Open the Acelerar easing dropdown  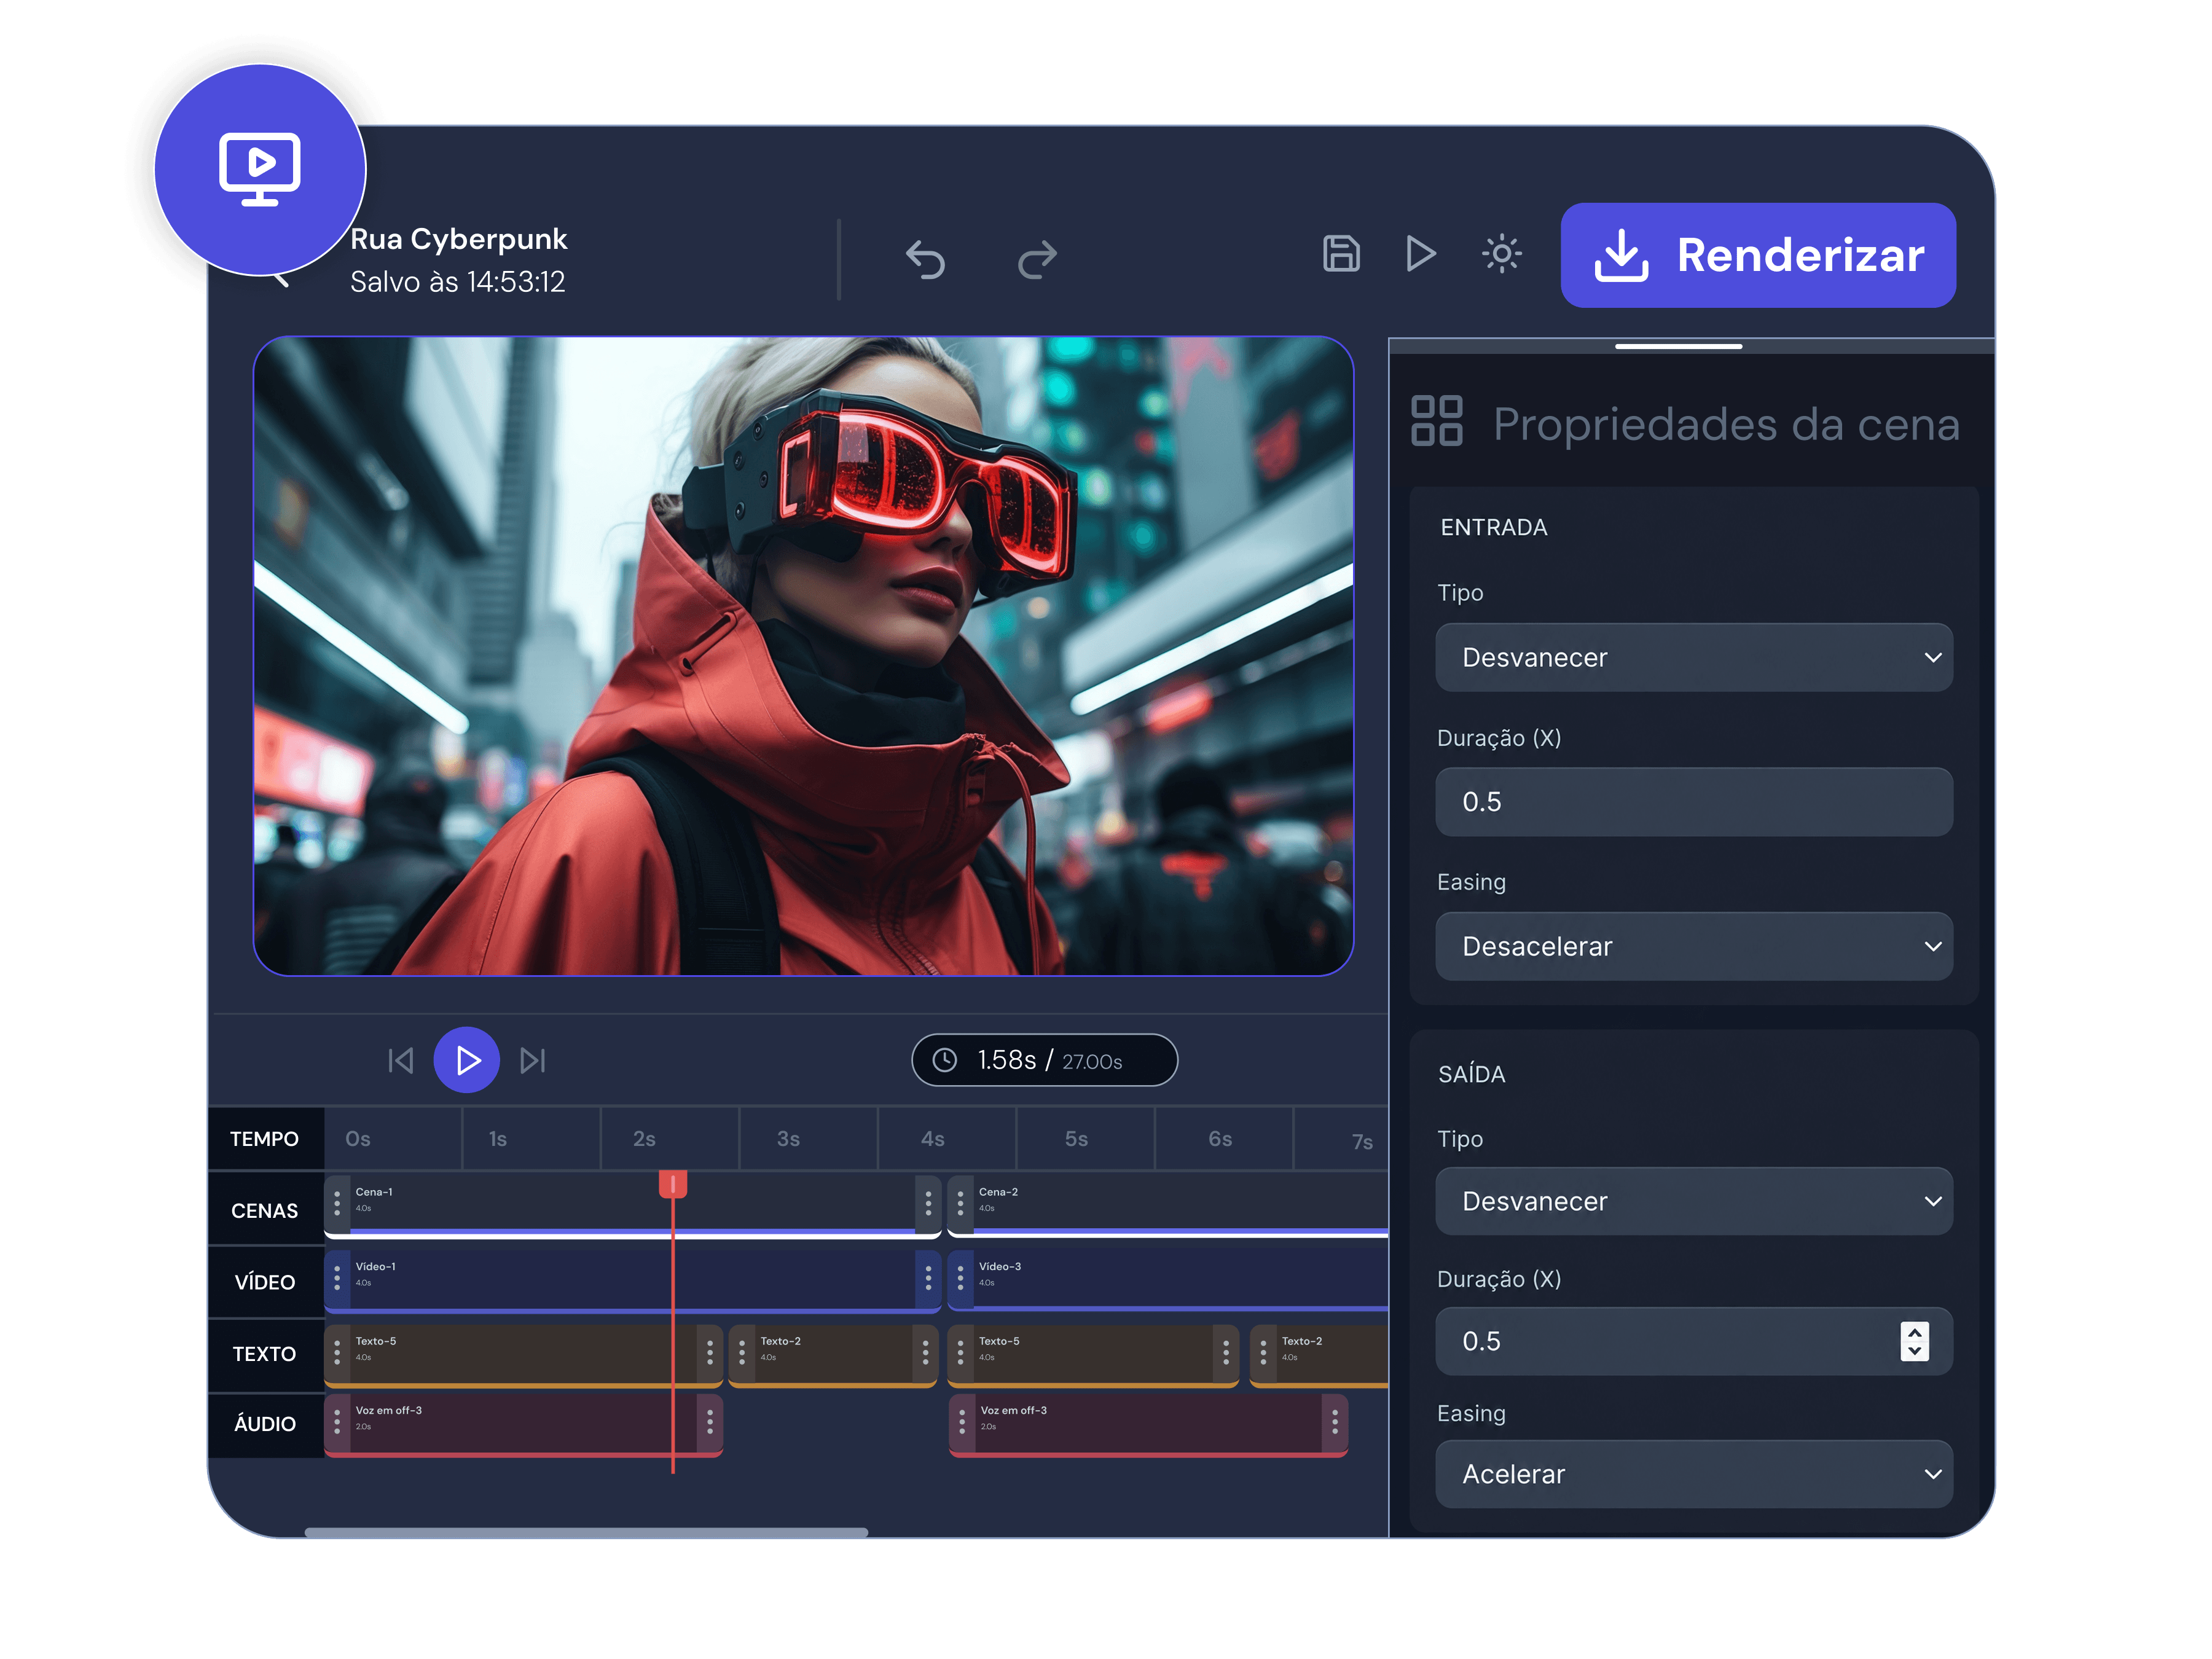tap(1694, 1474)
